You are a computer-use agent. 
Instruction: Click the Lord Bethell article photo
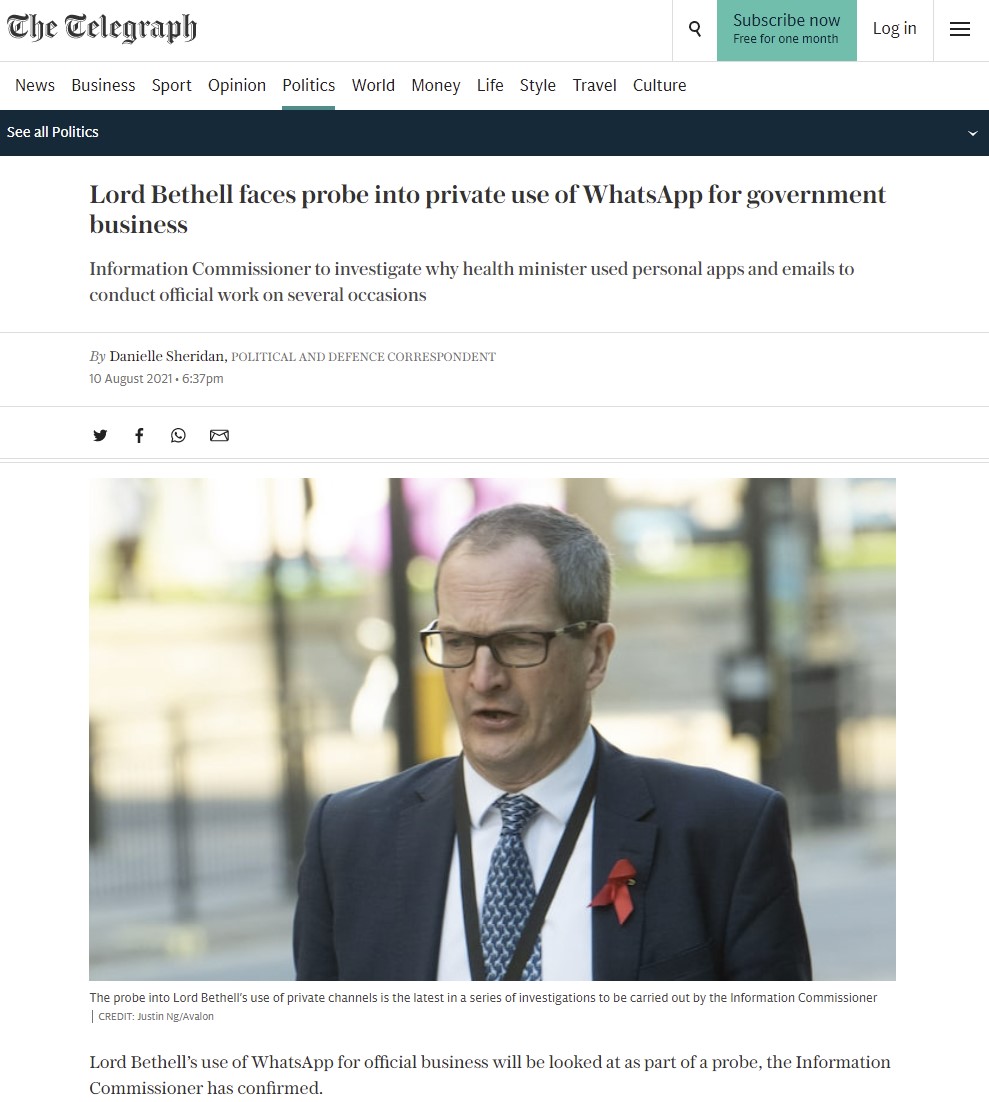(492, 729)
